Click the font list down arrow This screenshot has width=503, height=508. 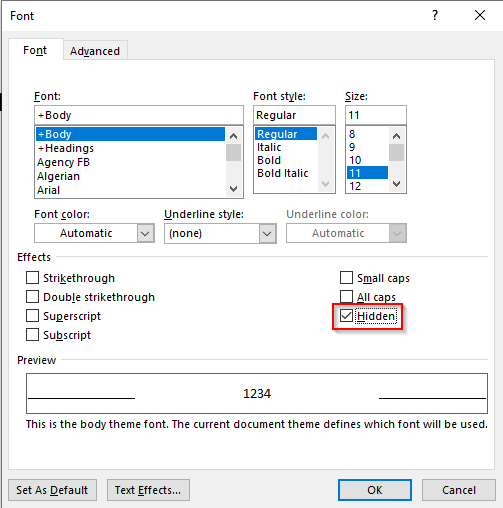[233, 189]
